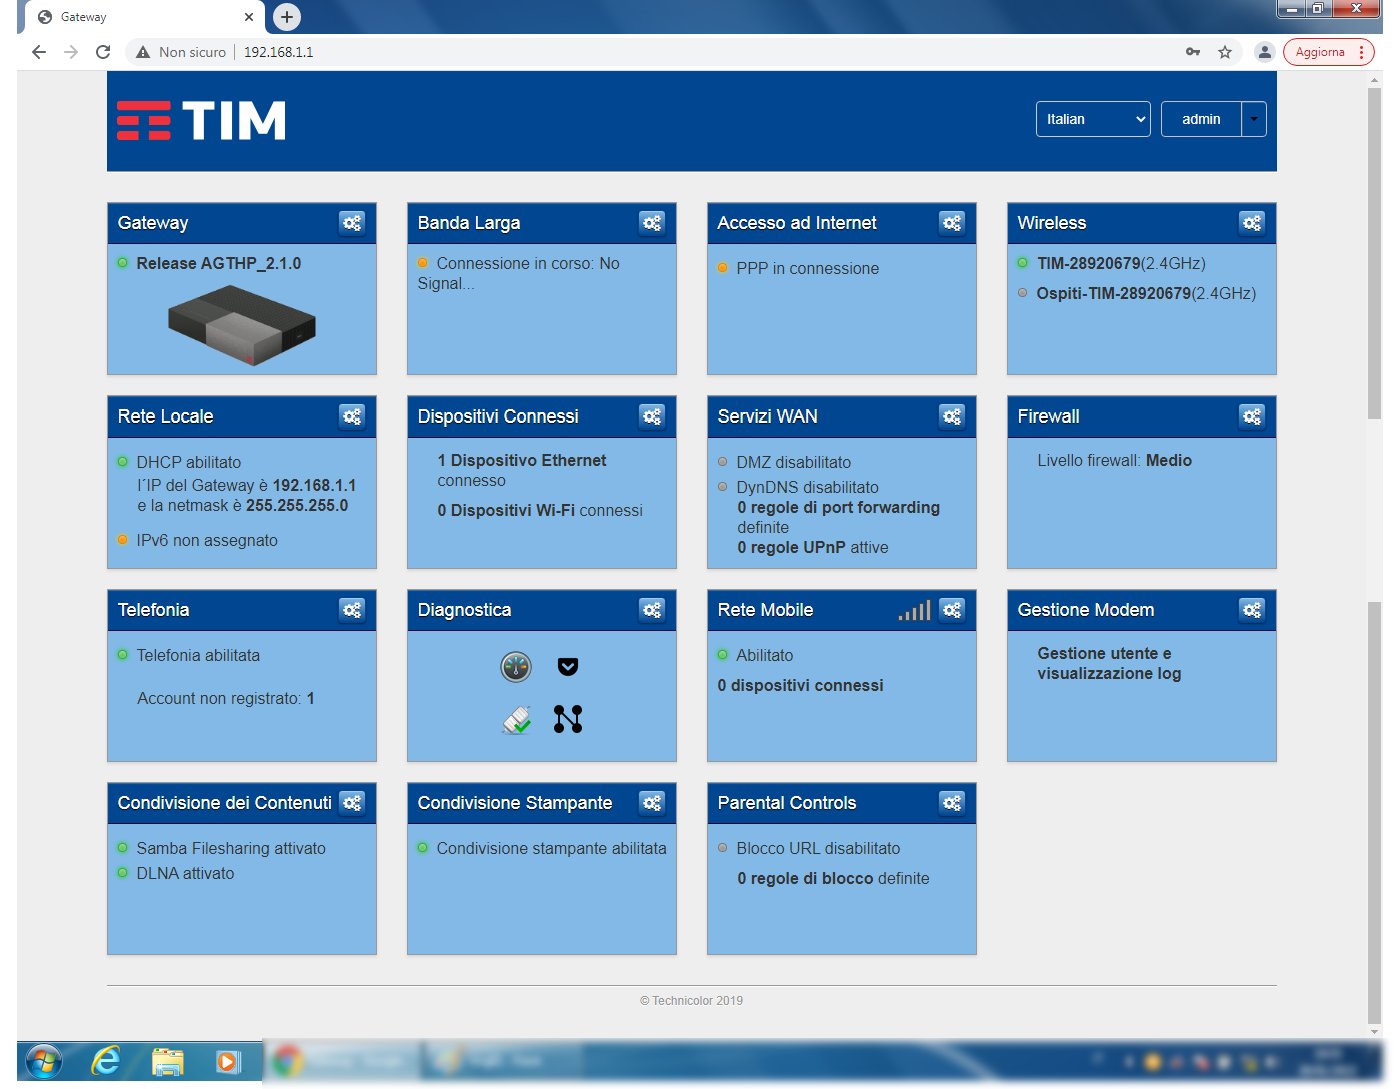Click the TIM-28920679 wireless network link
This screenshot has width=1400, height=1089.
pos(1088,264)
